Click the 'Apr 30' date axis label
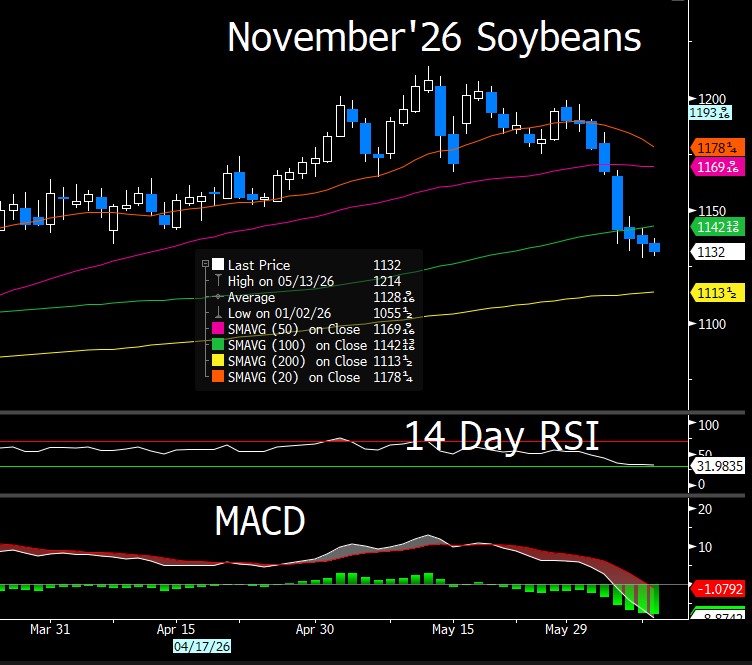 click(x=315, y=629)
